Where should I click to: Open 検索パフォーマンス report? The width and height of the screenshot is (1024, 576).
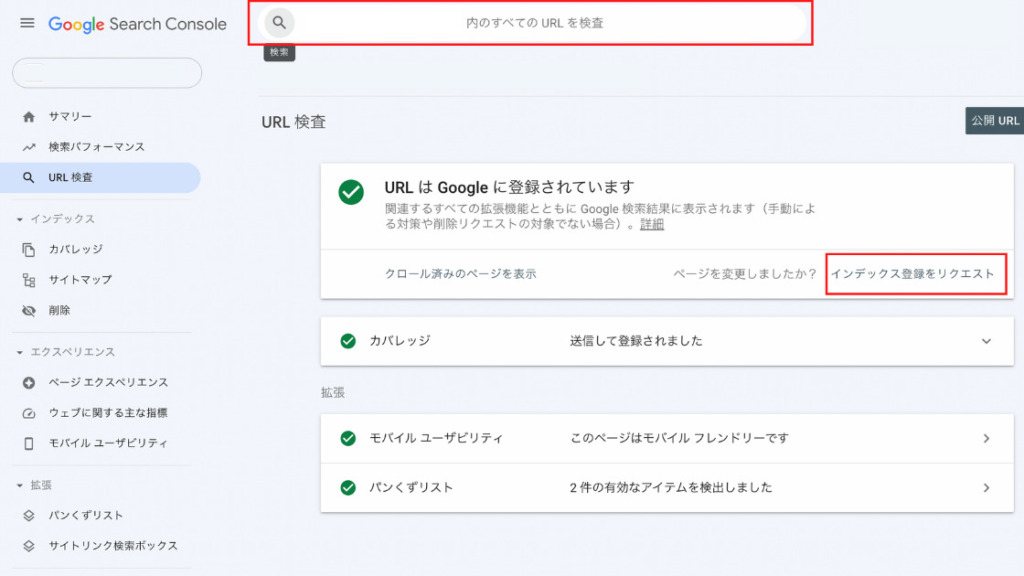(x=97, y=147)
